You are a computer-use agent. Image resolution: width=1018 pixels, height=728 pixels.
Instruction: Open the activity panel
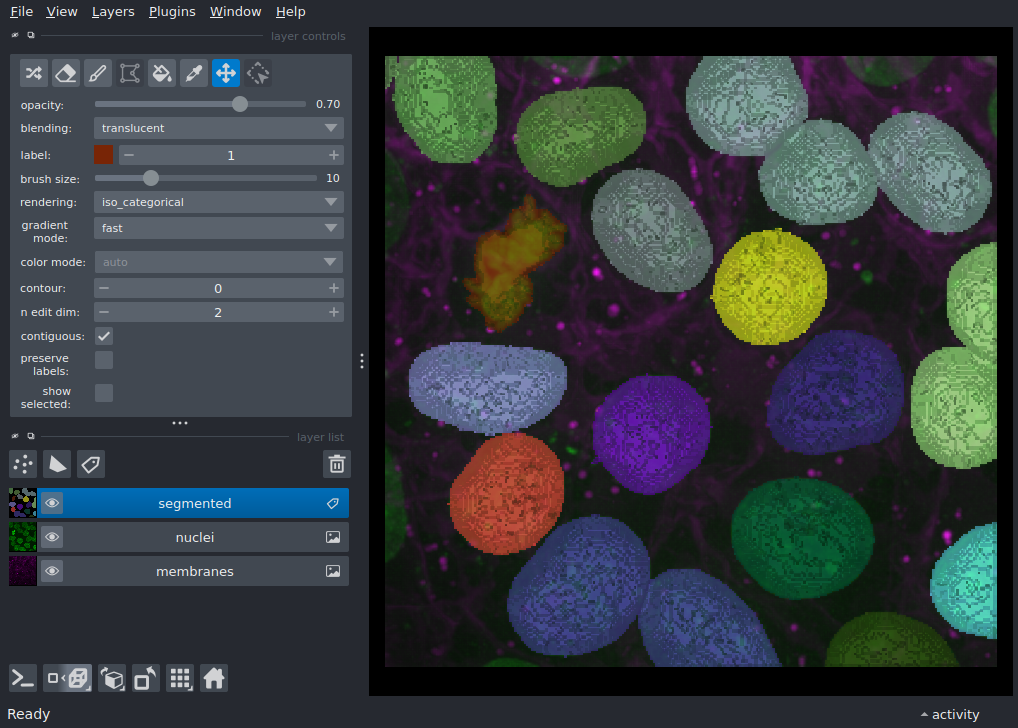coord(949,714)
